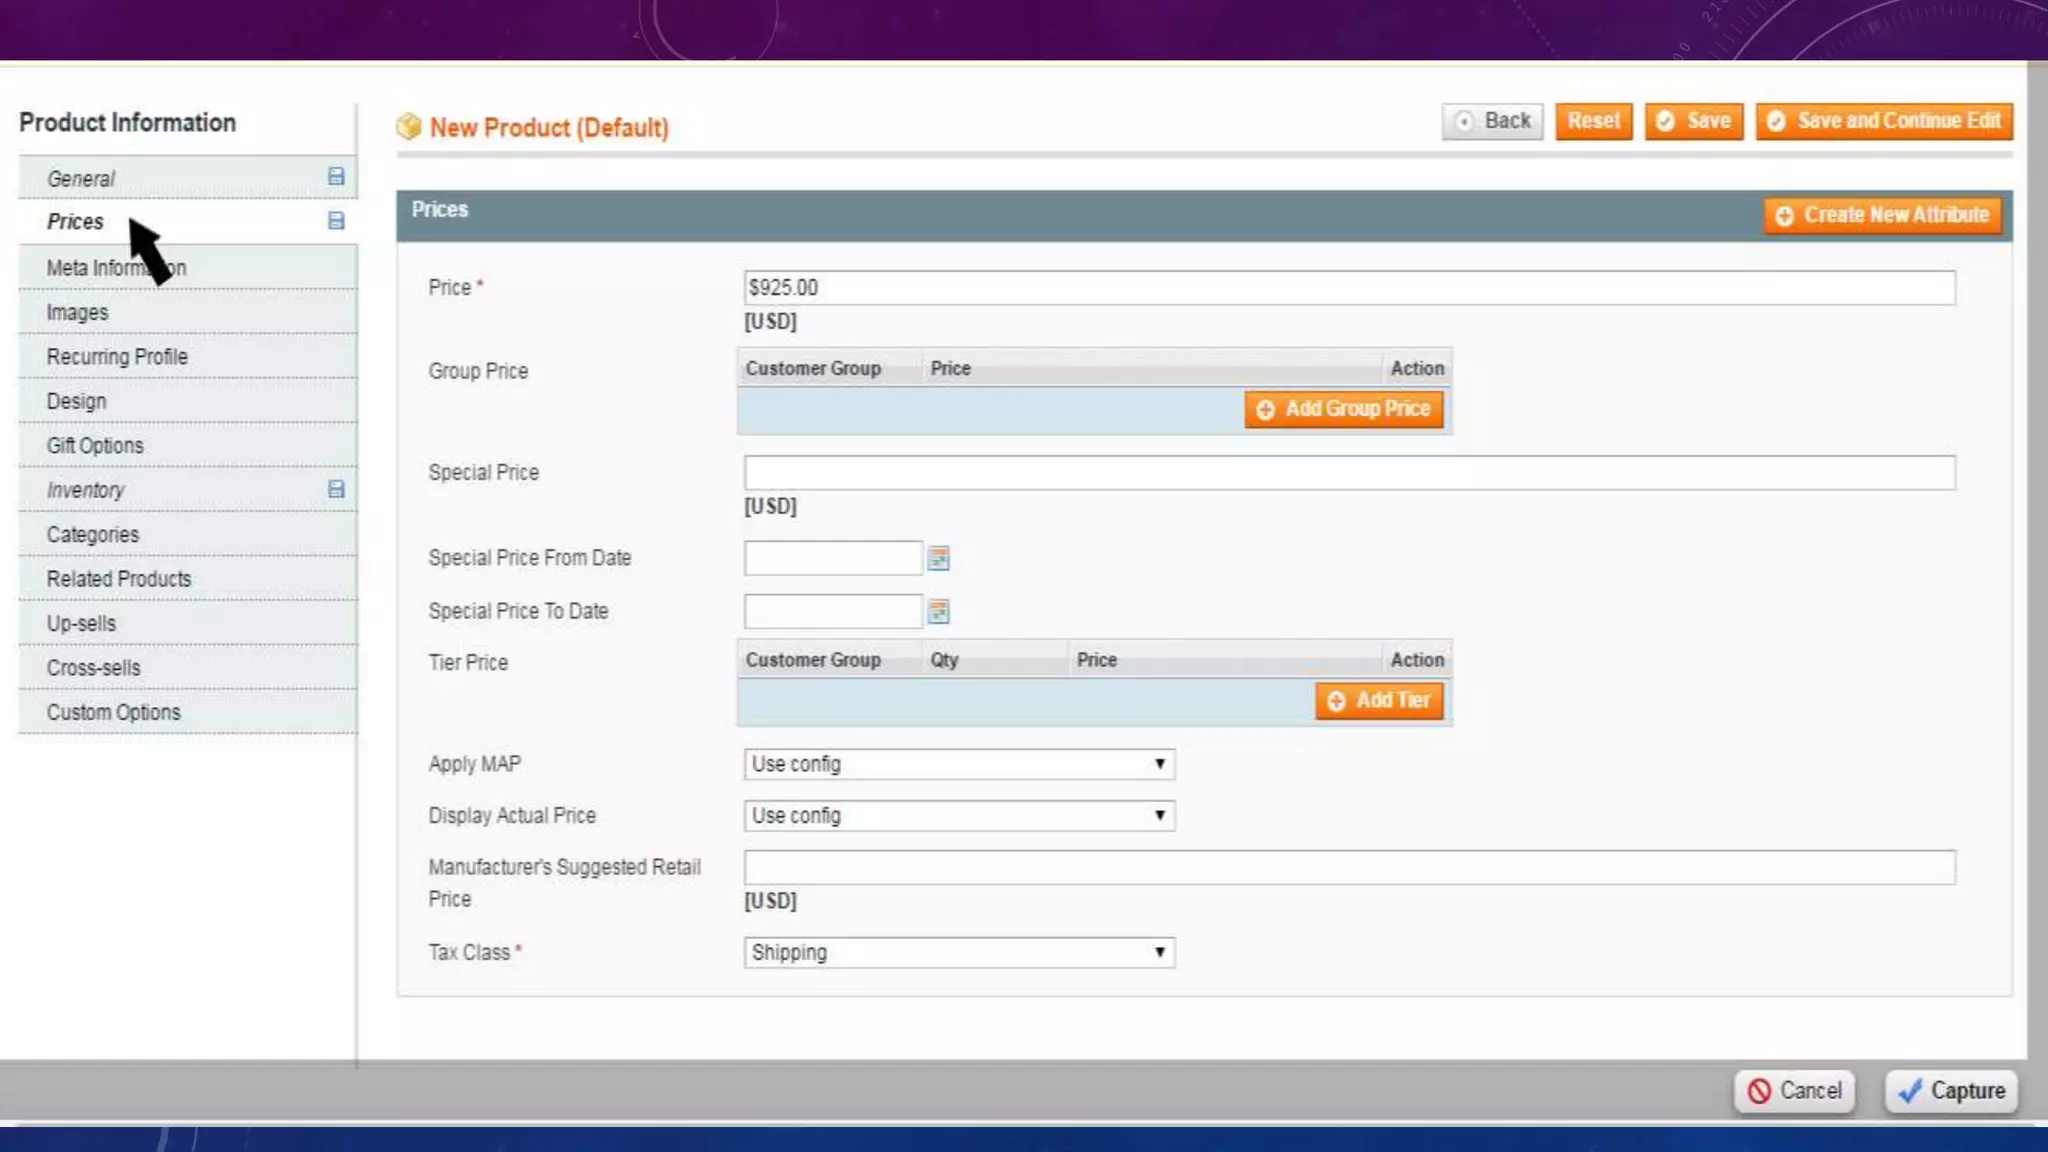Open the Tax Class dropdown
Viewport: 2048px width, 1152px height.
[958, 952]
